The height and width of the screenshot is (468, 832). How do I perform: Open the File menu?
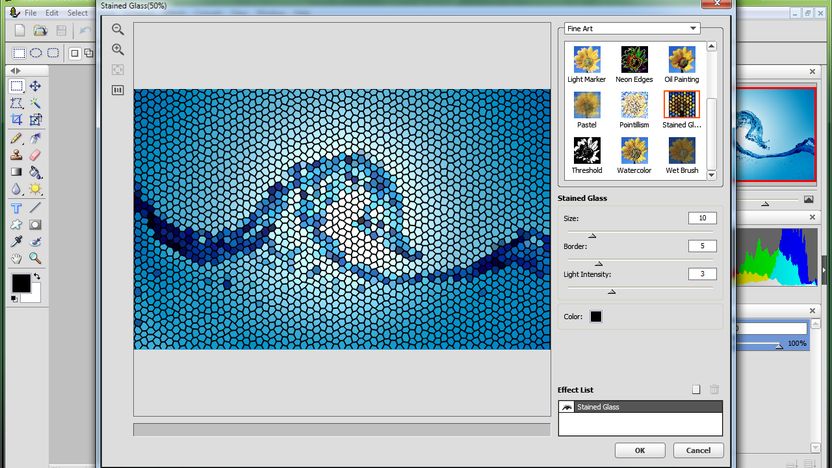click(x=30, y=13)
